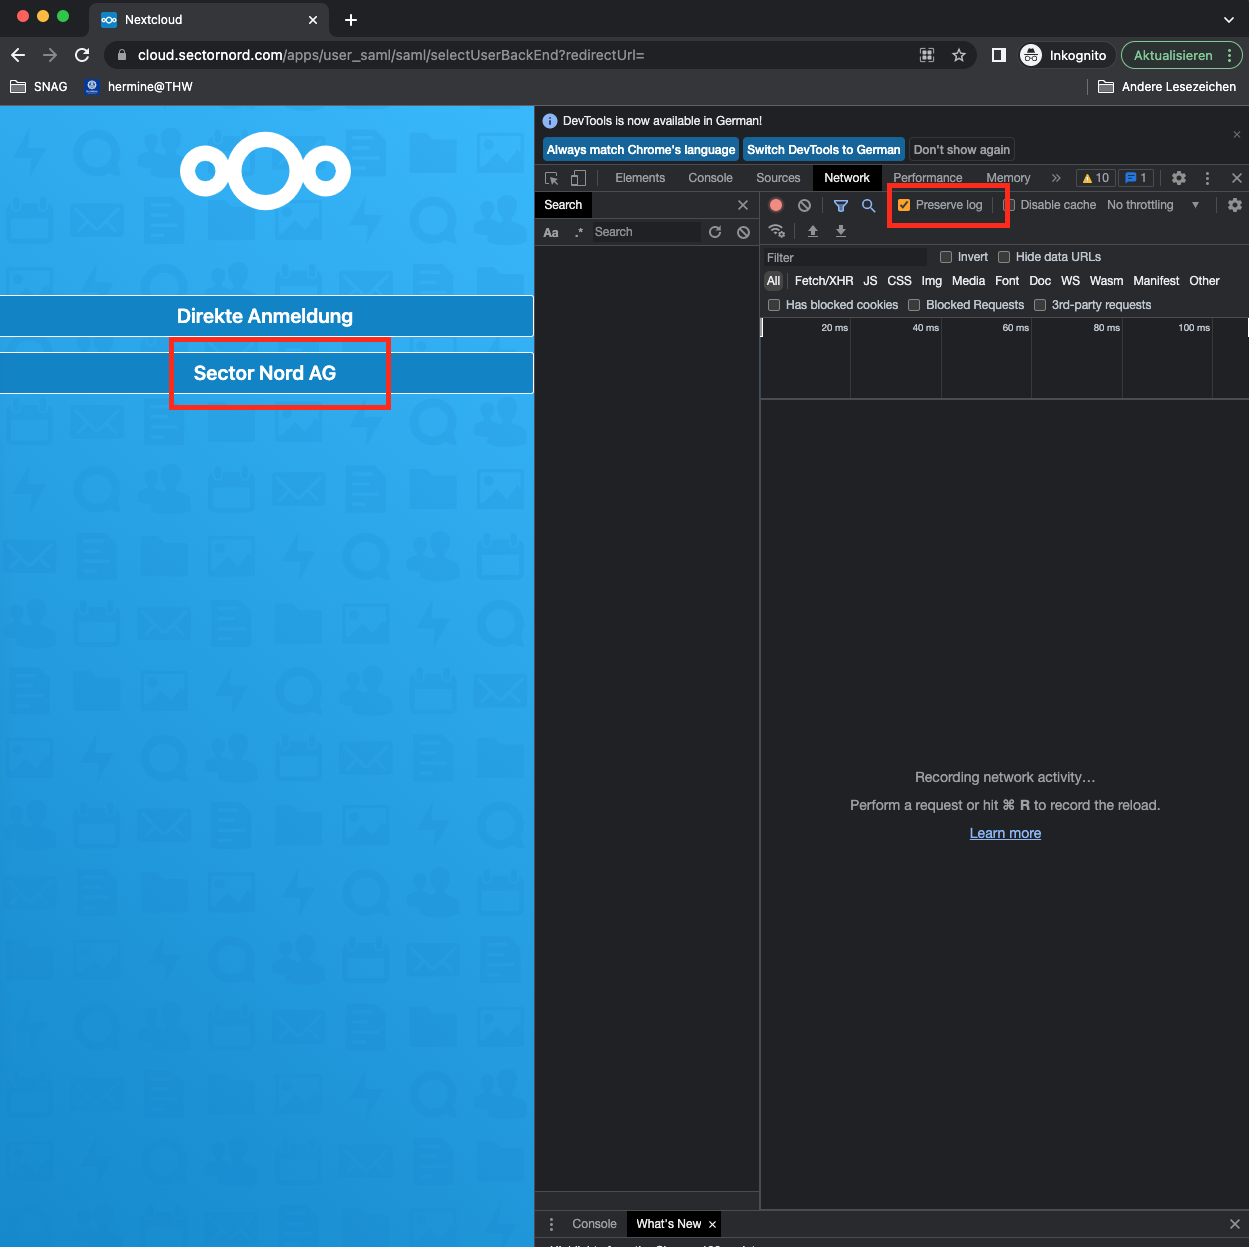Filter requests by JS type
This screenshot has width=1249, height=1247.
point(870,281)
